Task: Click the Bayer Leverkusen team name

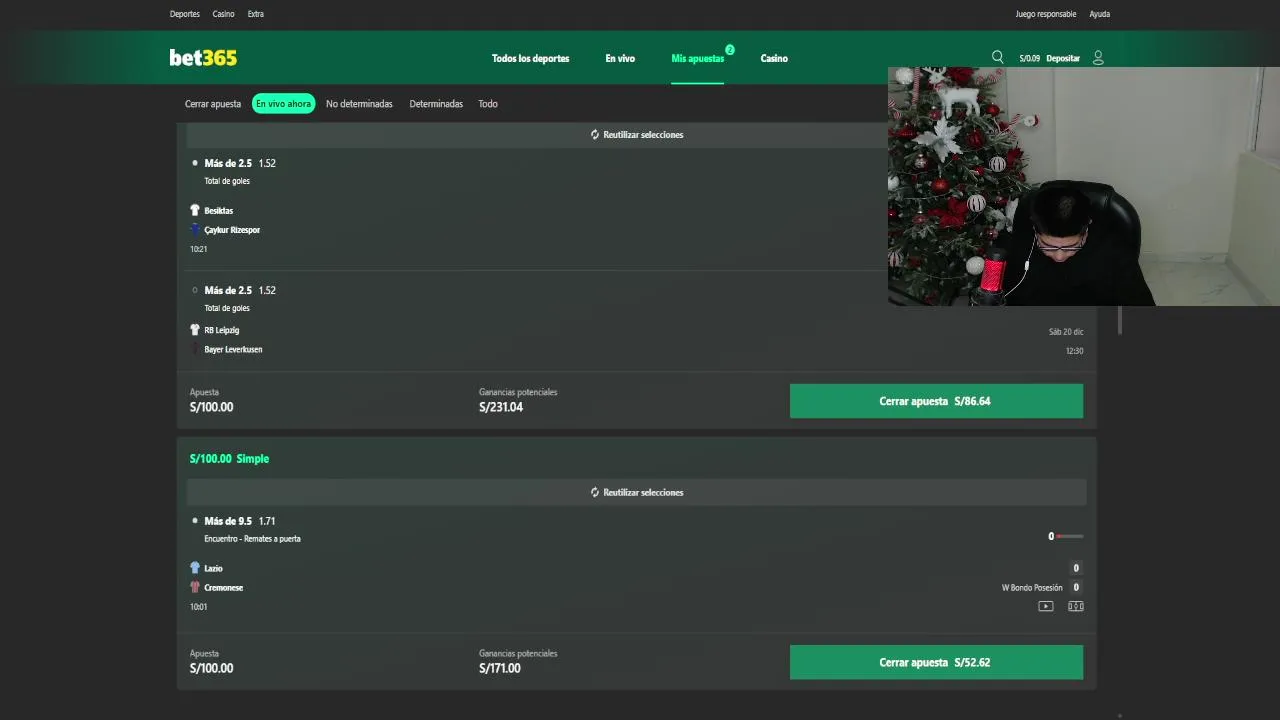Action: pos(233,349)
